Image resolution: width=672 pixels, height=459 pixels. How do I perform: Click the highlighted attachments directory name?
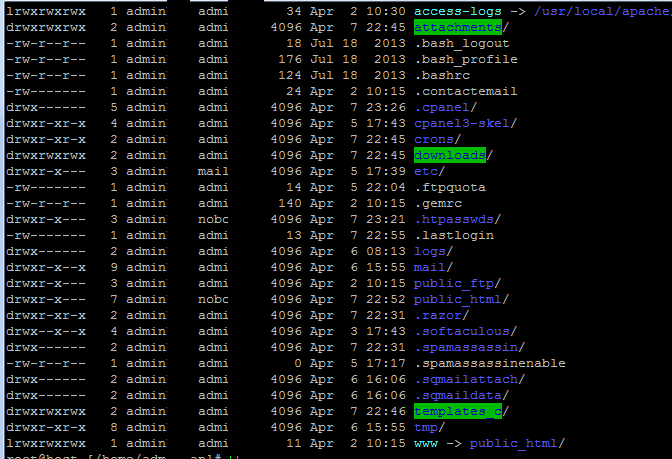[x=458, y=27]
